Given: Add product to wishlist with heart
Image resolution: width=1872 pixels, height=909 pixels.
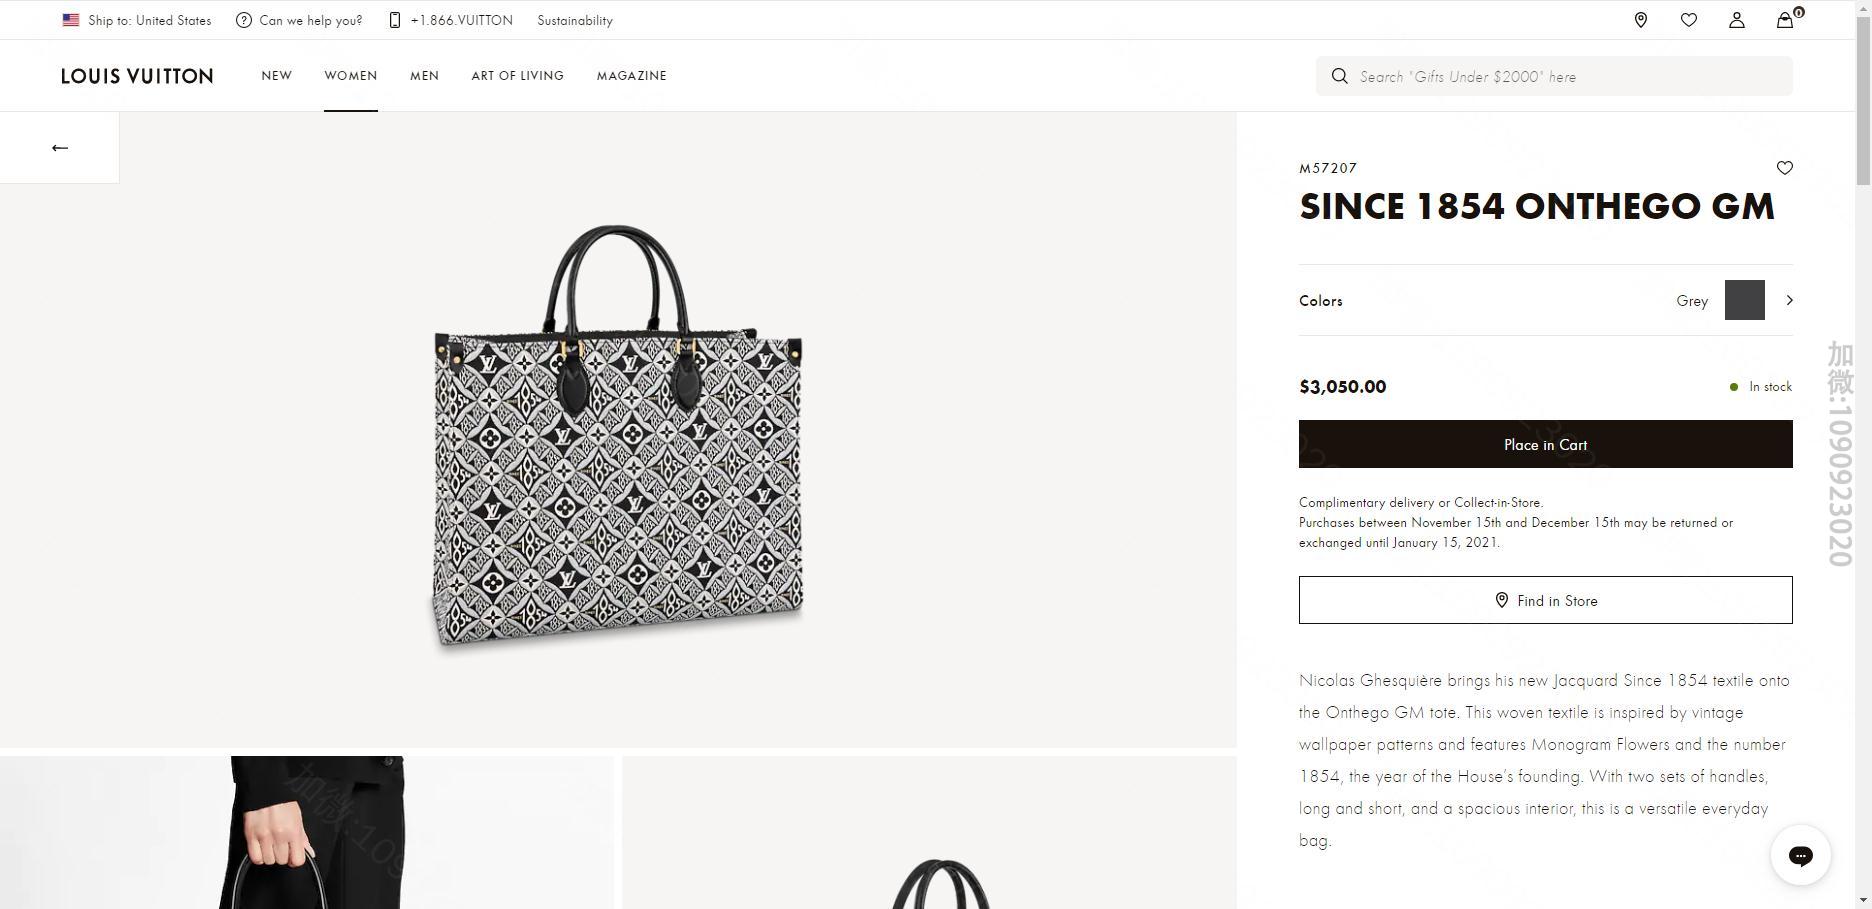Looking at the screenshot, I should 1784,168.
